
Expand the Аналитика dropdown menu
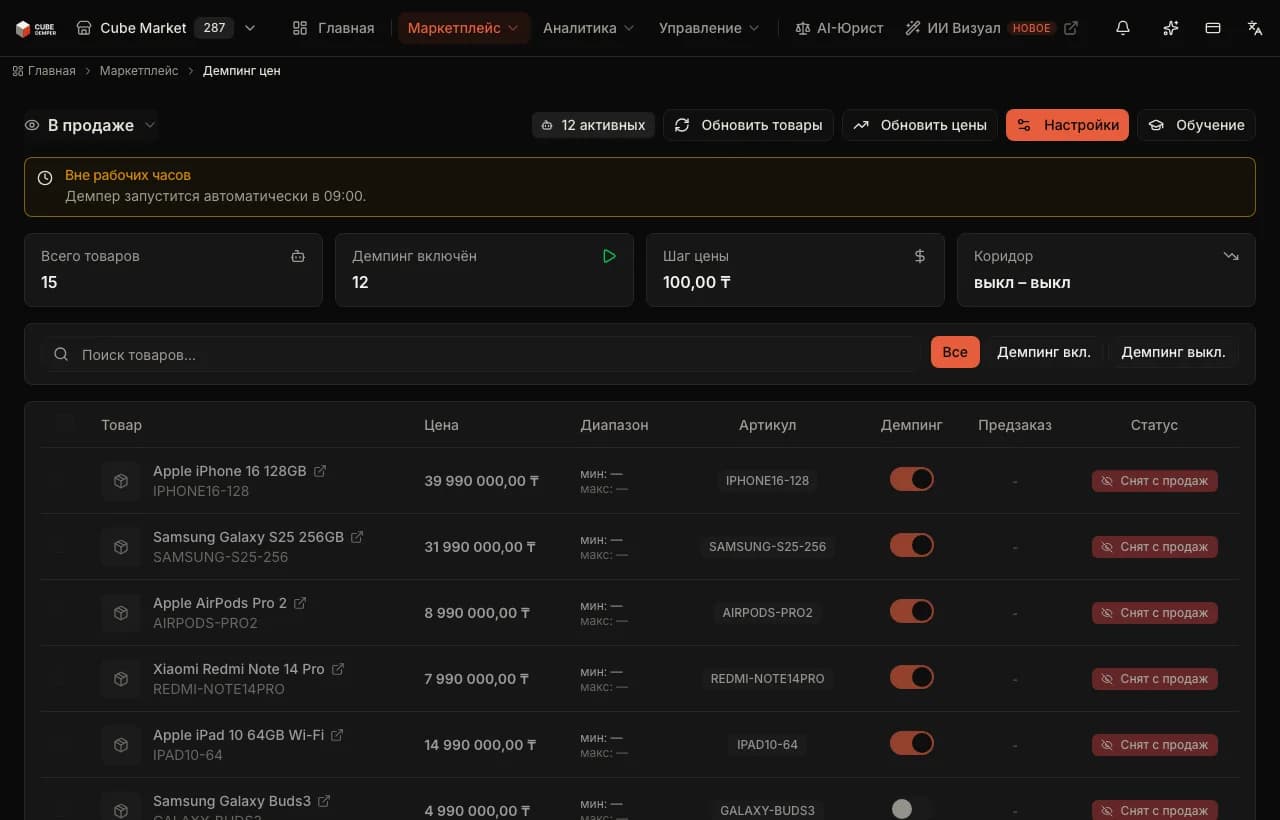[x=588, y=28]
